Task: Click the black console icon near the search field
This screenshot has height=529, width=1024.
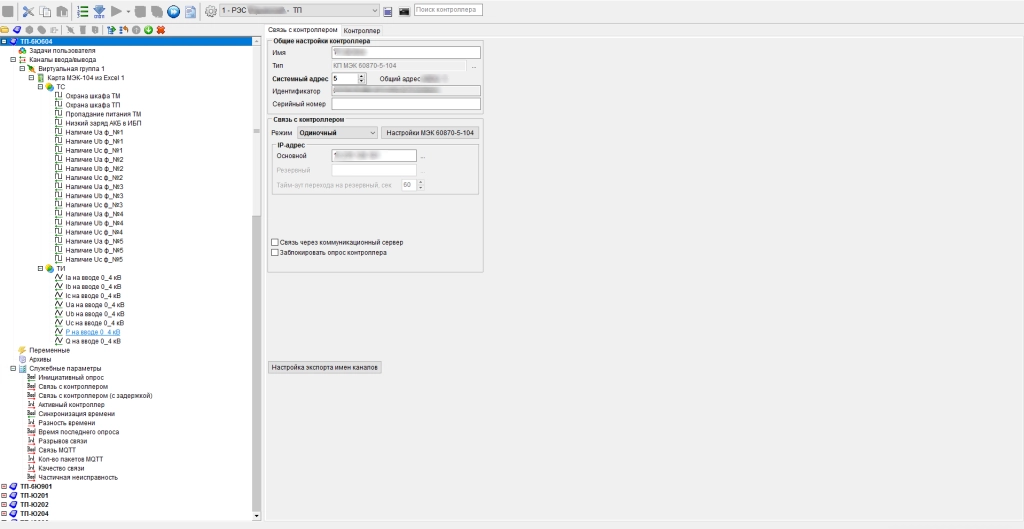Action: [404, 11]
